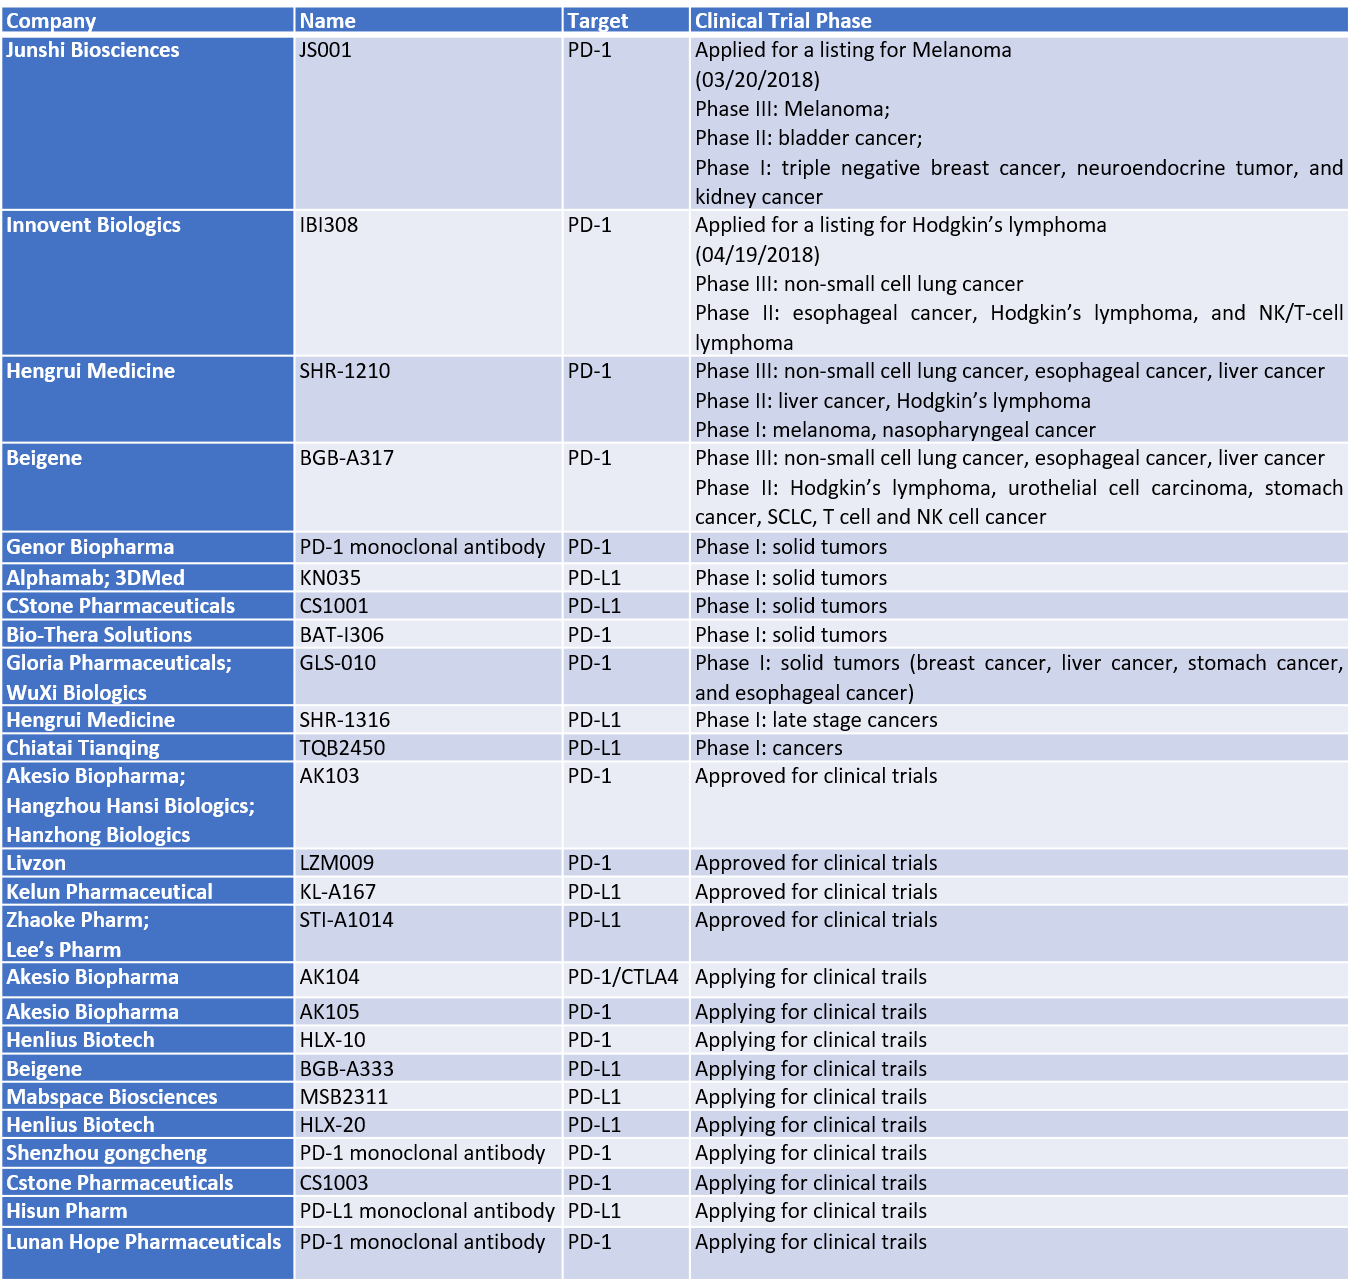
Task: Click the SHR-1316 drug name
Action: tap(345, 720)
